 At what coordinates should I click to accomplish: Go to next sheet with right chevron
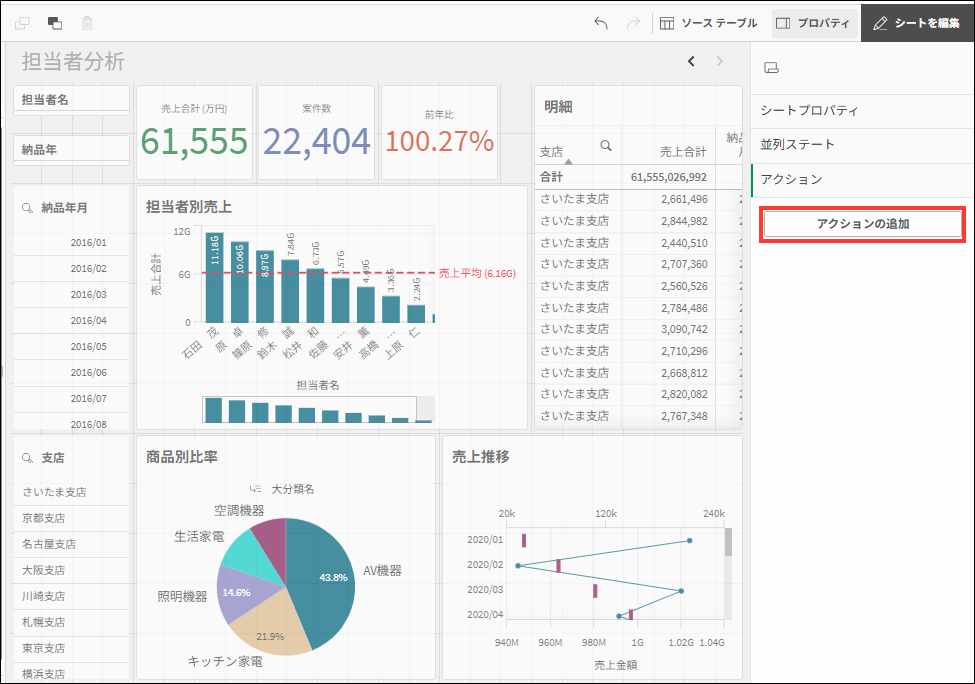[719, 62]
